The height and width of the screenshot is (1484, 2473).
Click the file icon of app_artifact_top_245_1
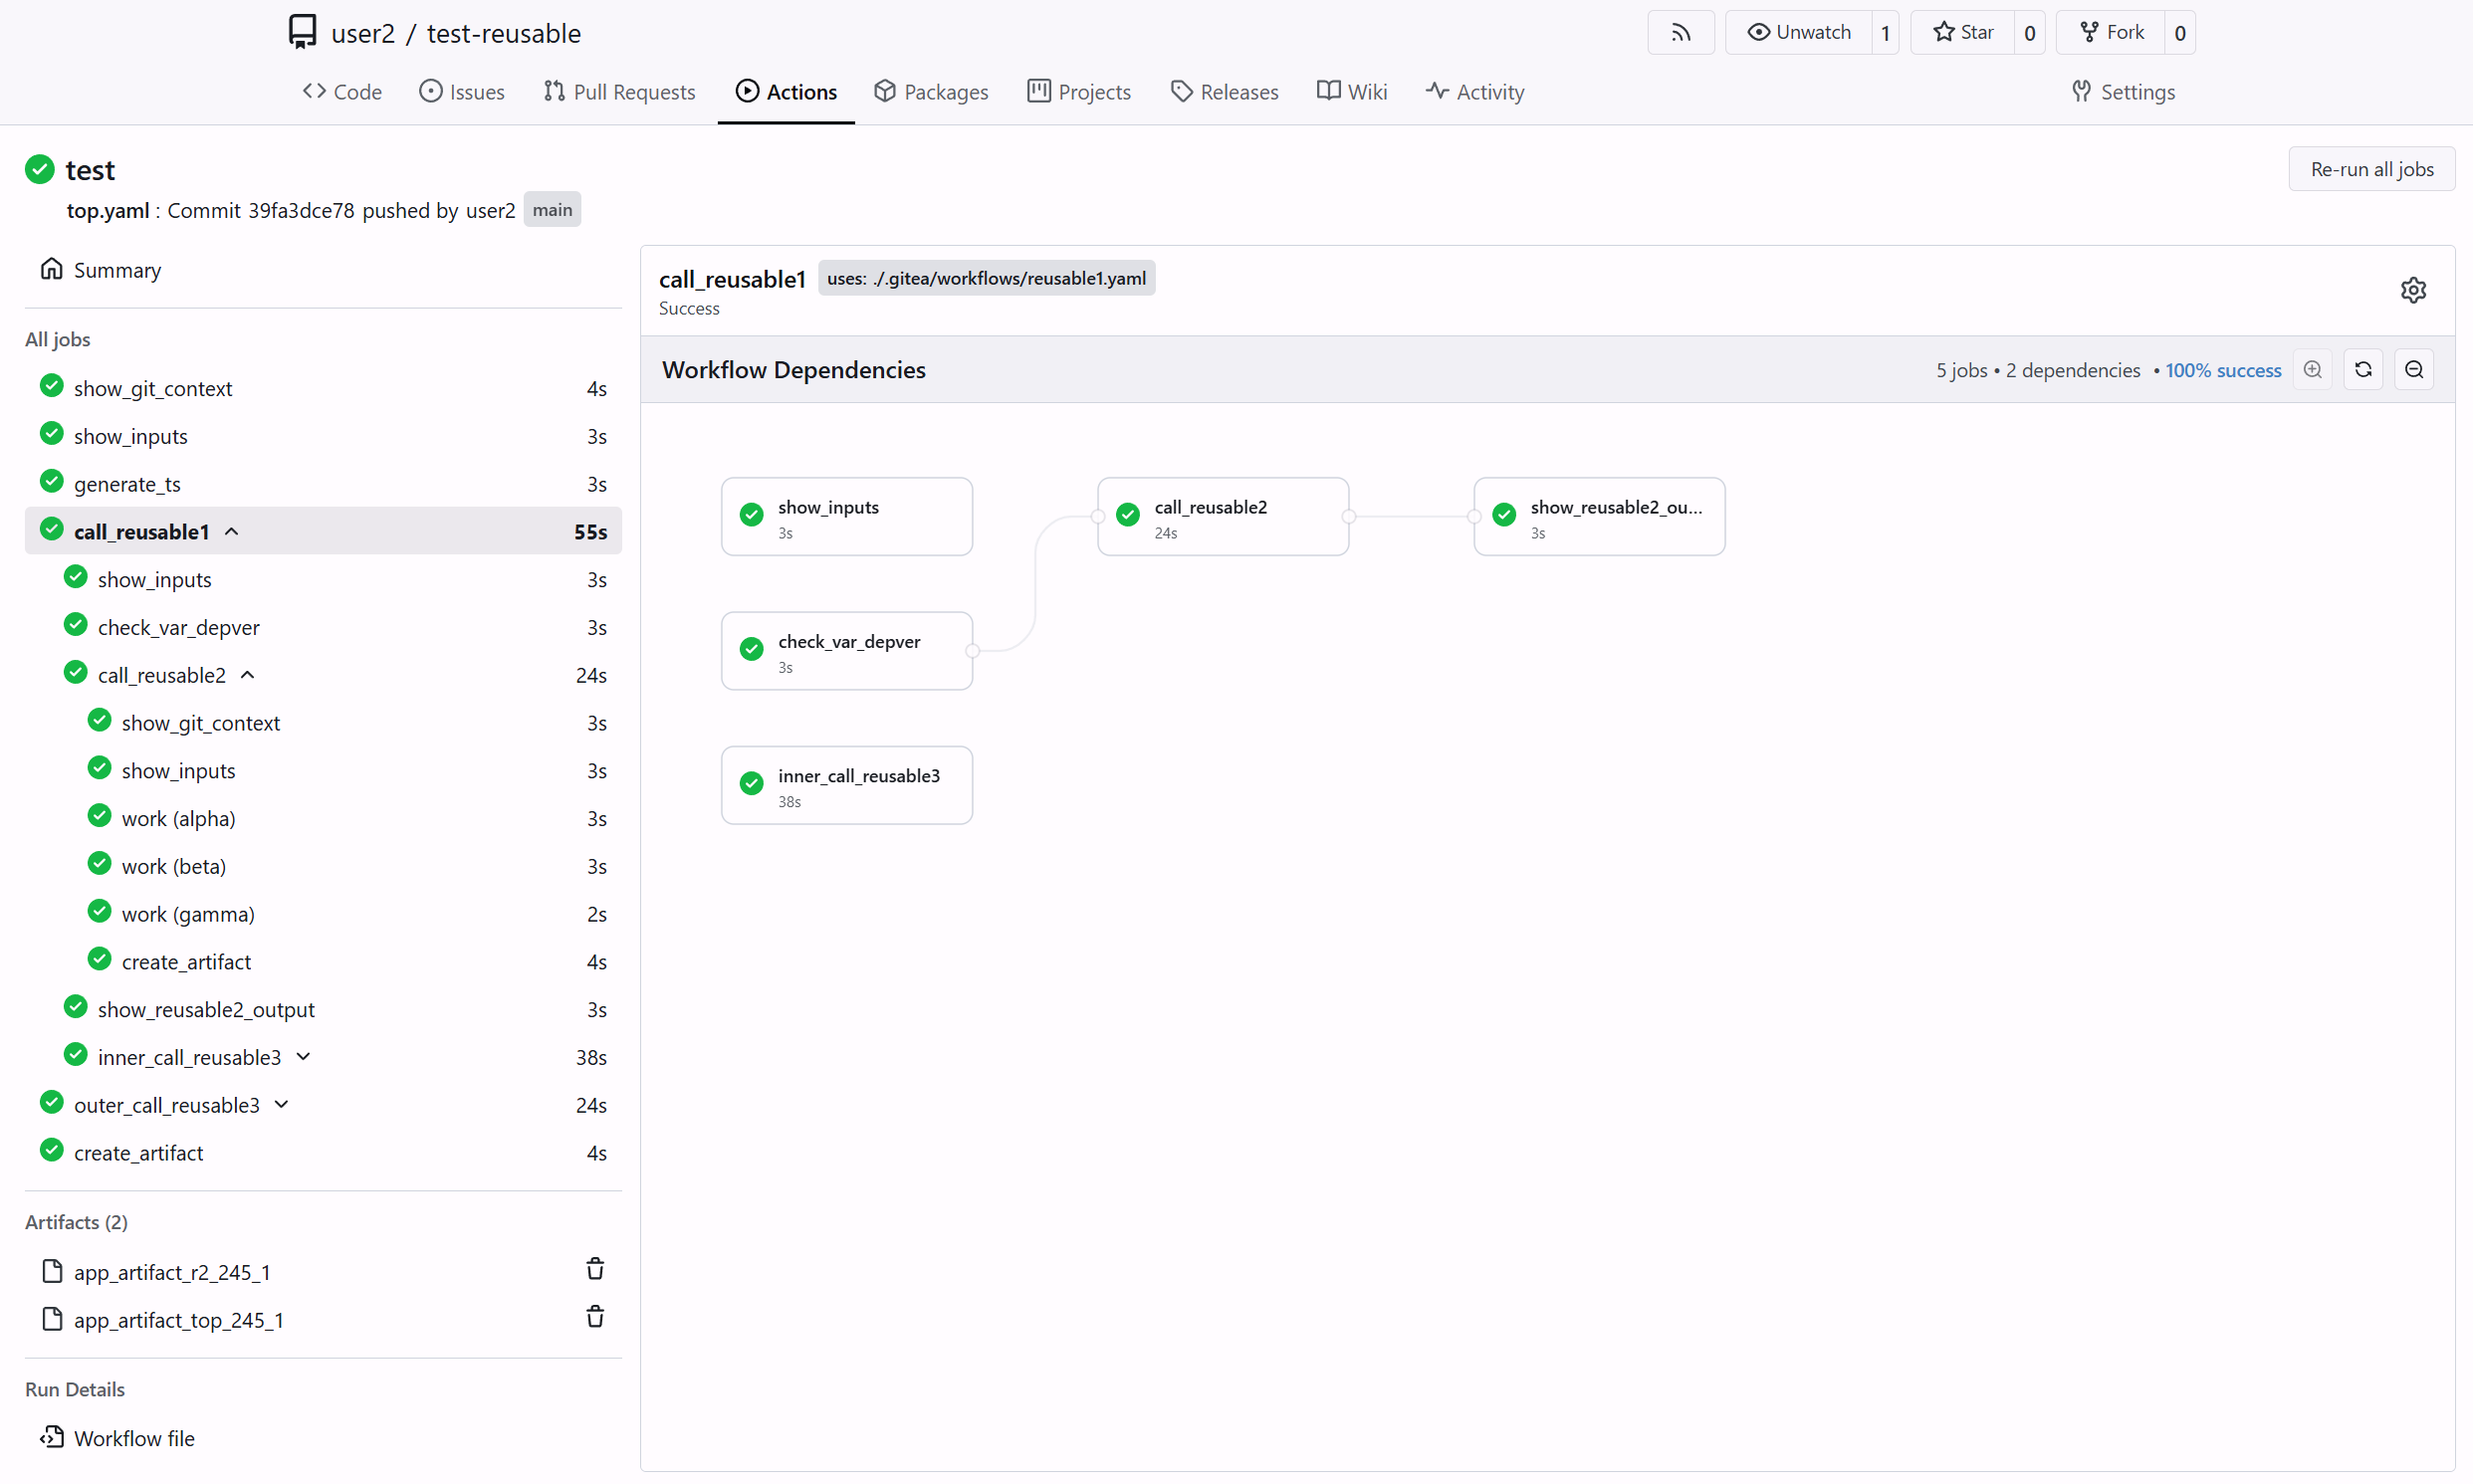pyautogui.click(x=52, y=1319)
